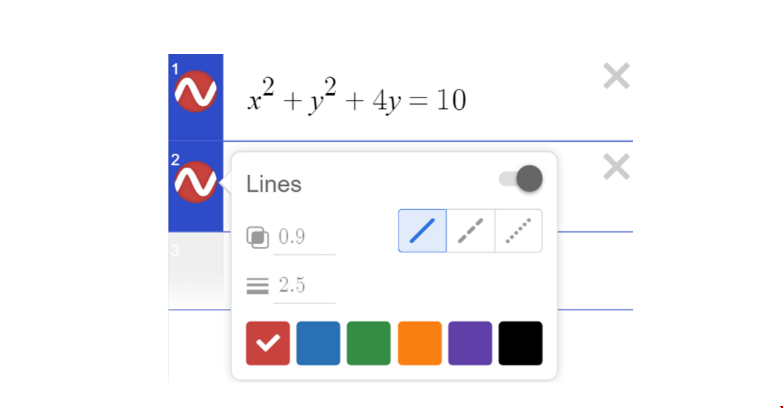The height and width of the screenshot is (408, 783).
Task: Click the line thickness icon
Action: pyautogui.click(x=258, y=286)
